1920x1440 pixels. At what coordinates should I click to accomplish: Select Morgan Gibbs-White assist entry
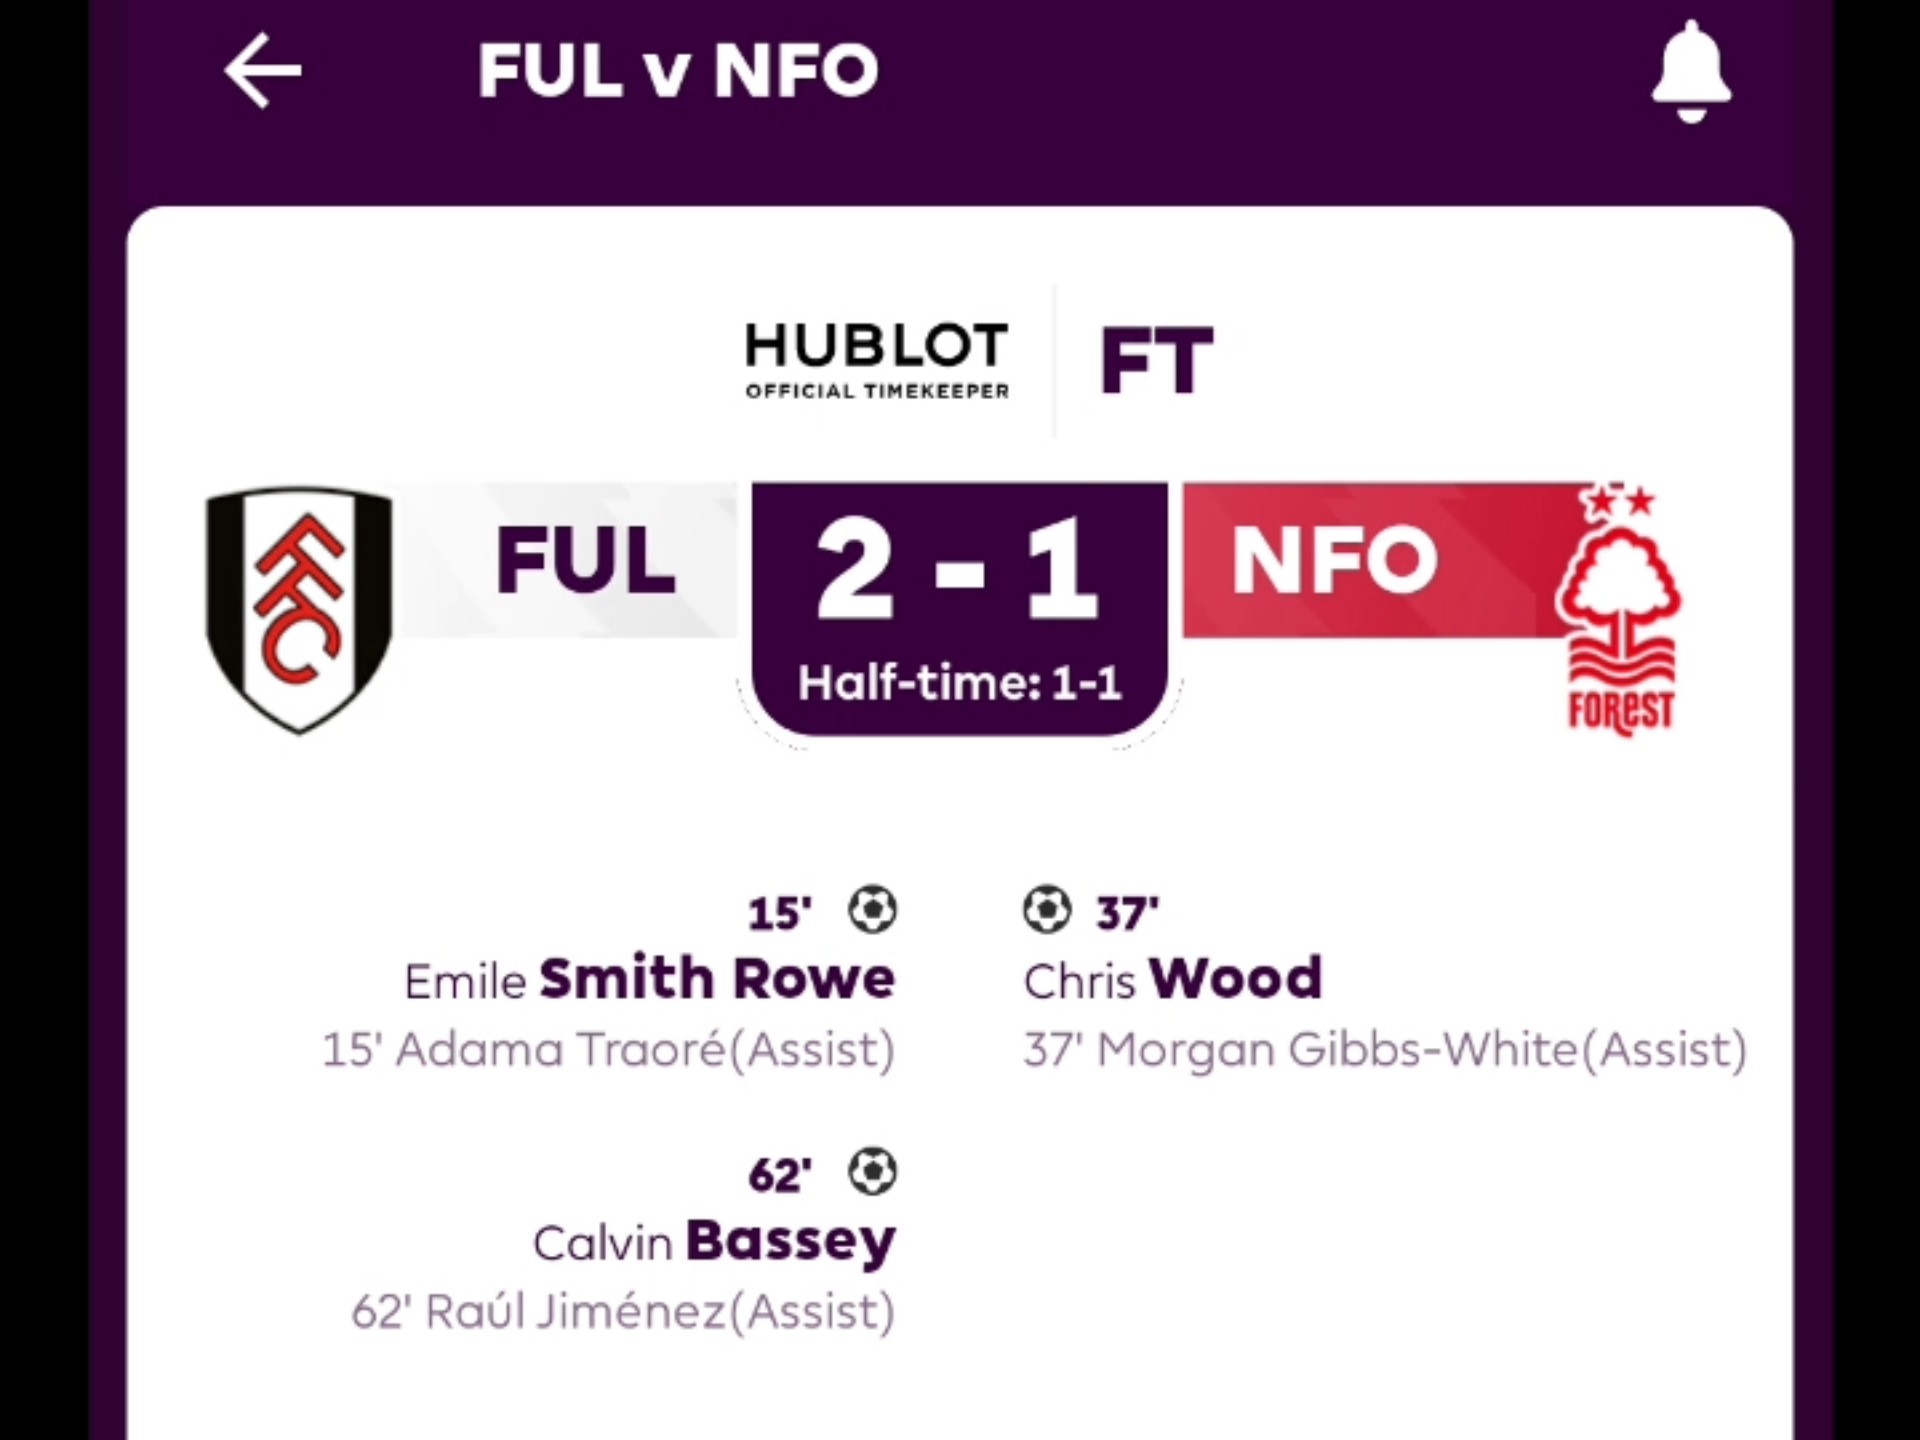click(x=1385, y=1050)
